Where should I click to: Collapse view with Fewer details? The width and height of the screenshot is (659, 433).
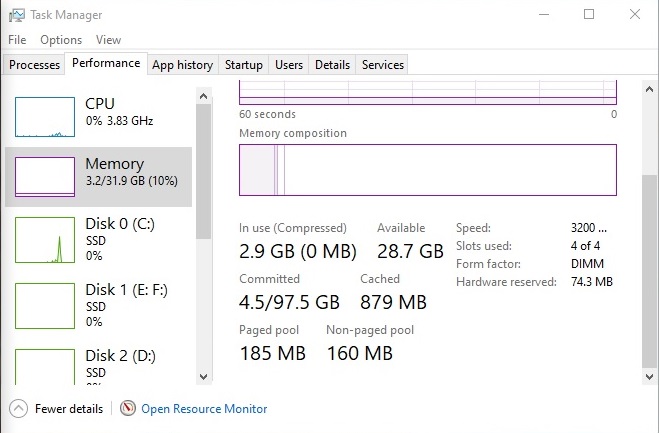[69, 409]
